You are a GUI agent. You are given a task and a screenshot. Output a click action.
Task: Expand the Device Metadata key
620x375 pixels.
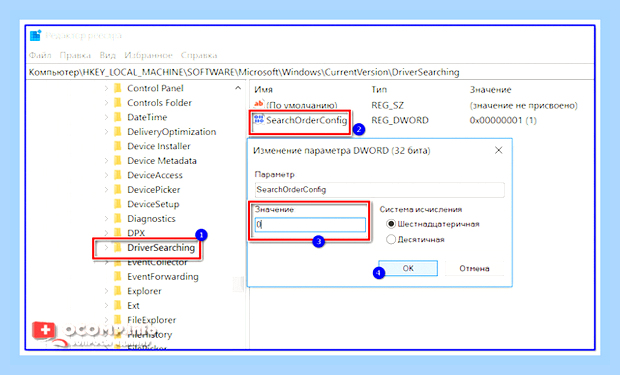click(106, 161)
